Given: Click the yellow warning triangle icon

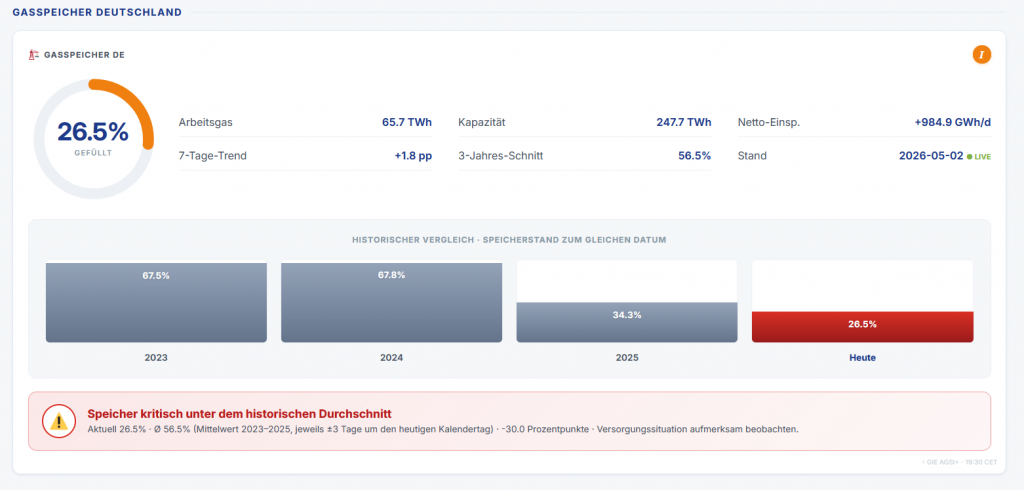Looking at the screenshot, I should (x=59, y=421).
